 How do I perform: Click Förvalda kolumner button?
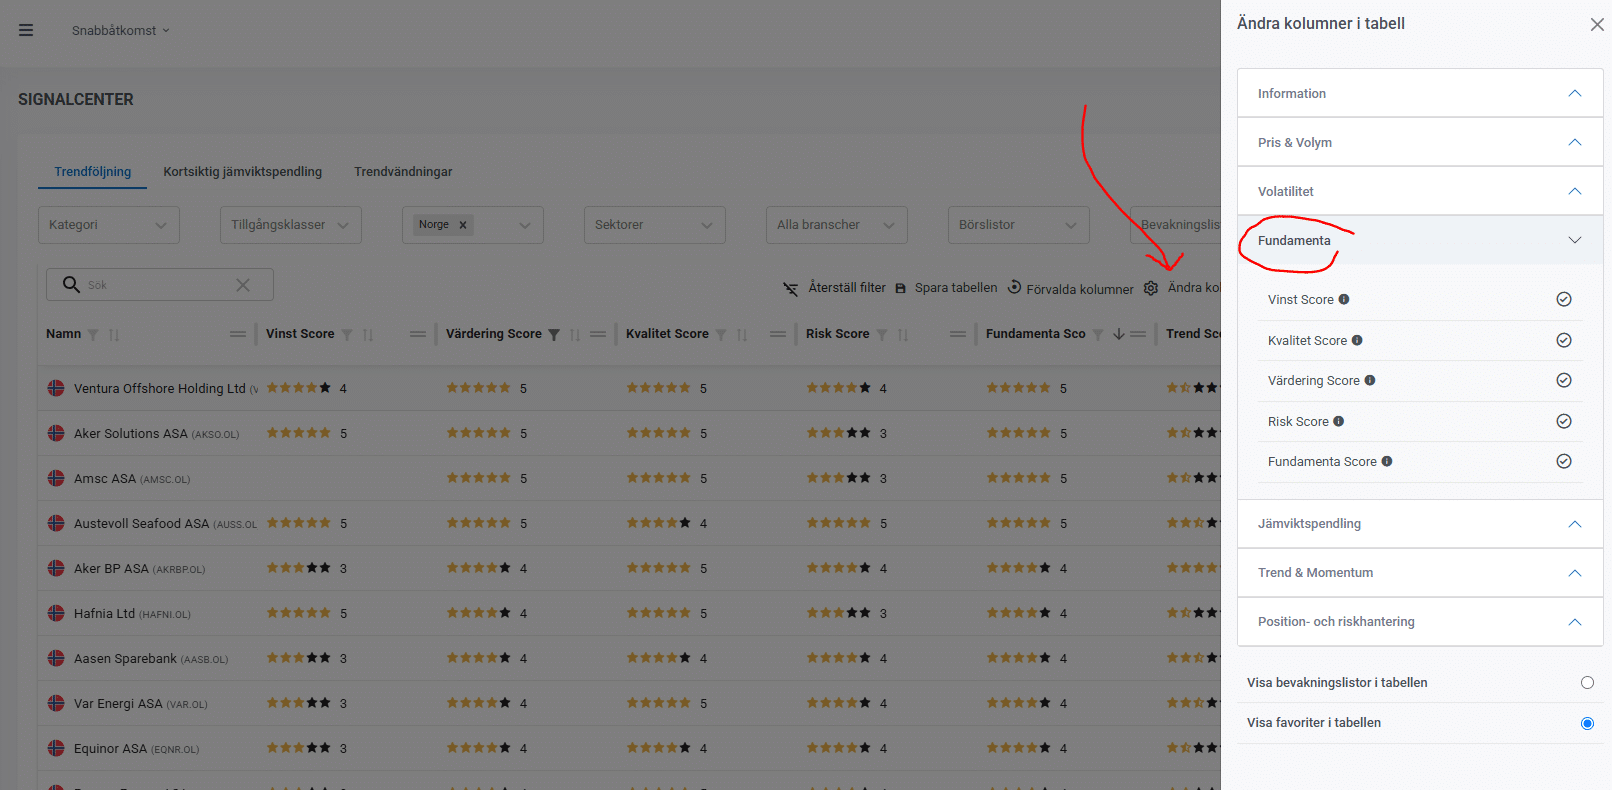click(x=1070, y=288)
